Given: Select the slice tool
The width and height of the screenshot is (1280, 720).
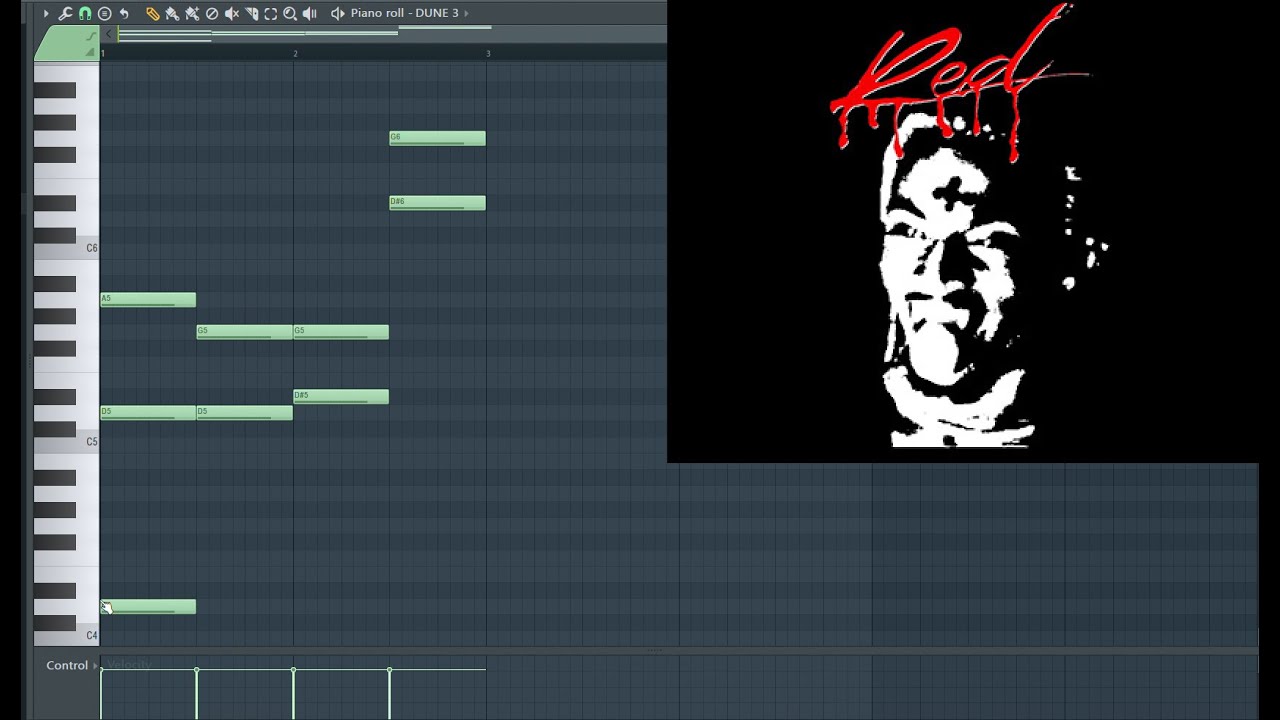Looking at the screenshot, I should tap(251, 13).
